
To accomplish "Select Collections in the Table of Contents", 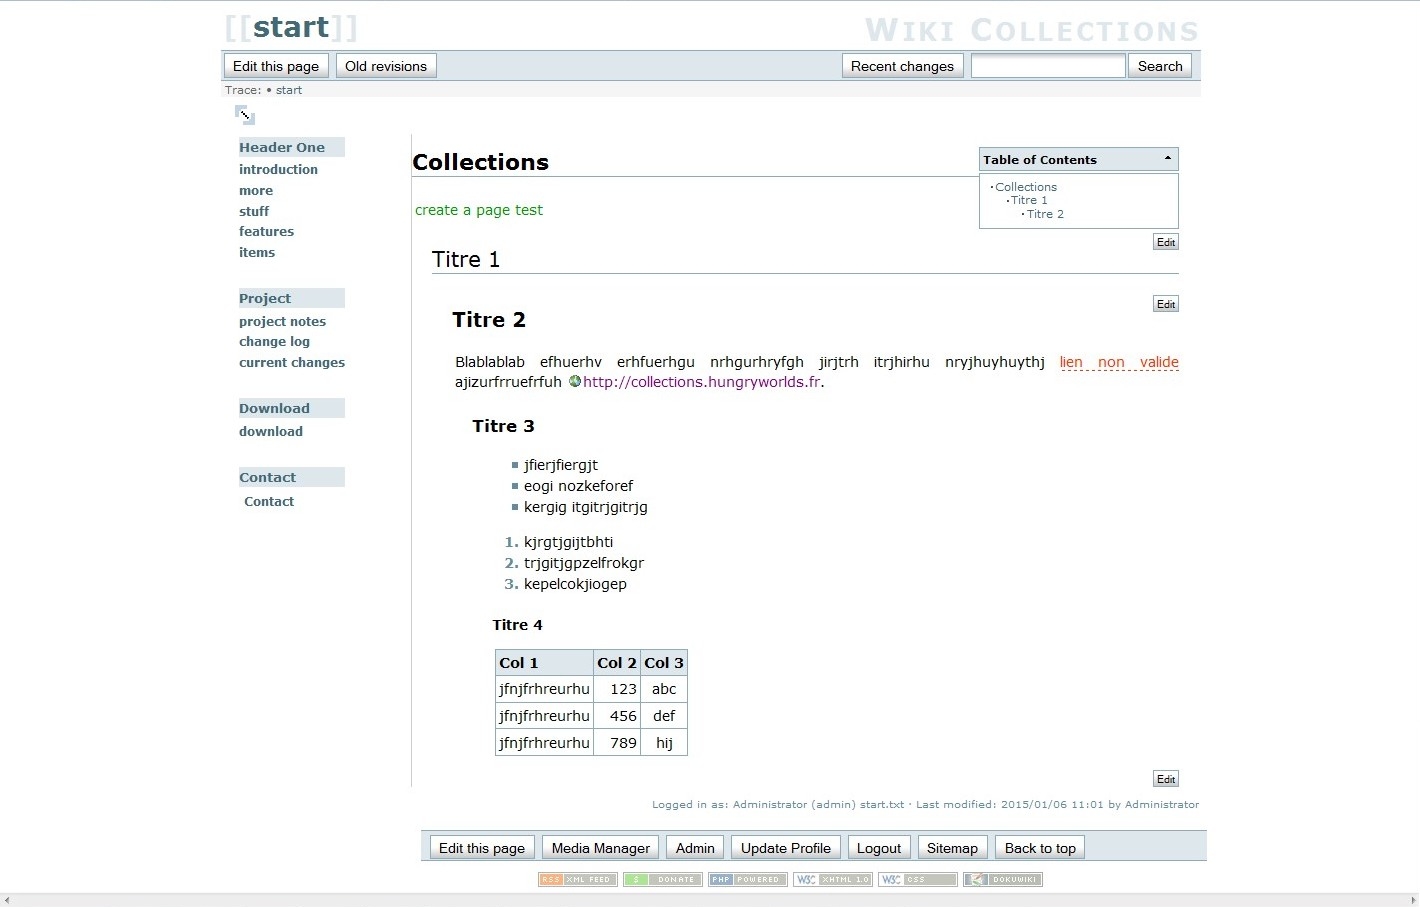I will pos(1025,187).
